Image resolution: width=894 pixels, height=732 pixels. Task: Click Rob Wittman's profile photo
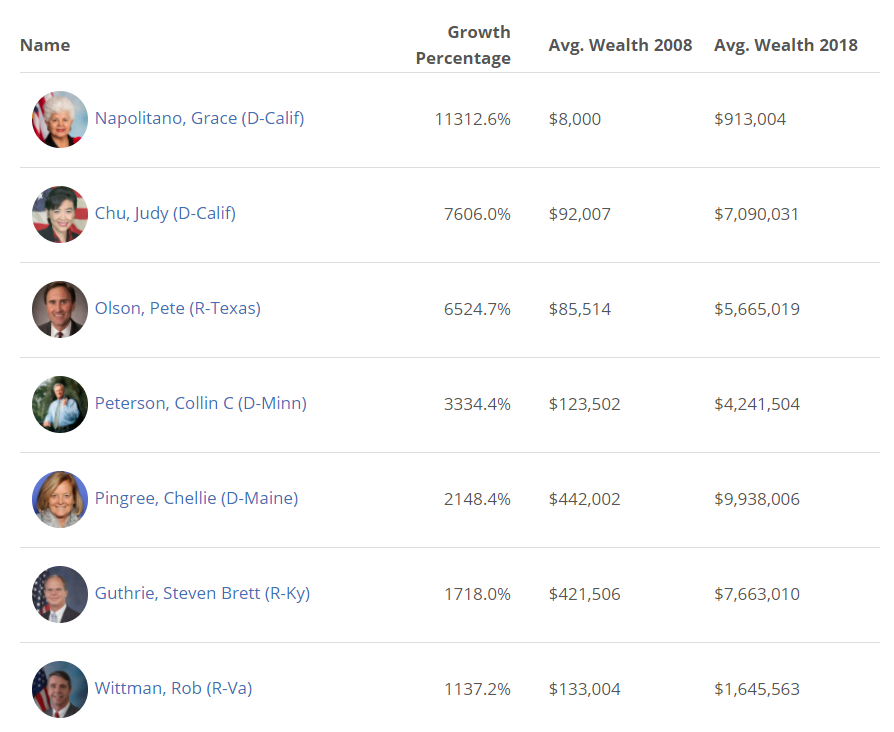tap(60, 689)
